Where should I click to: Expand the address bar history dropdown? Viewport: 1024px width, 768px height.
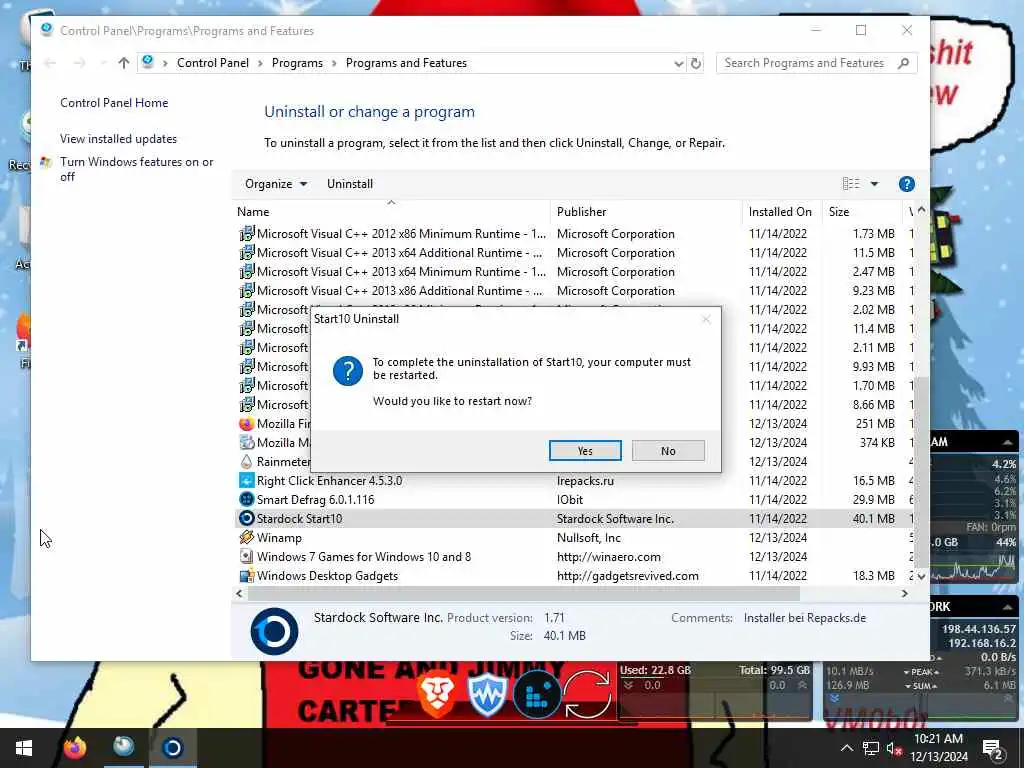click(x=679, y=63)
